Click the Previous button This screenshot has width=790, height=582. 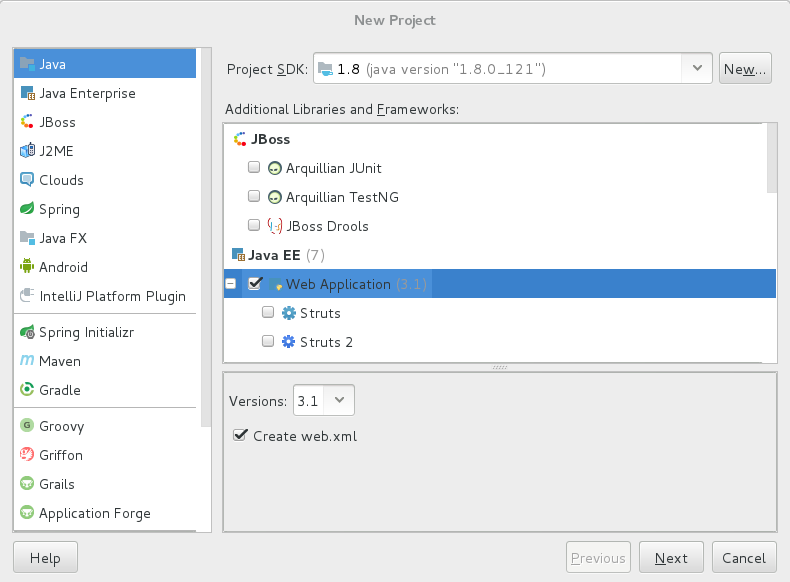tap(598, 557)
